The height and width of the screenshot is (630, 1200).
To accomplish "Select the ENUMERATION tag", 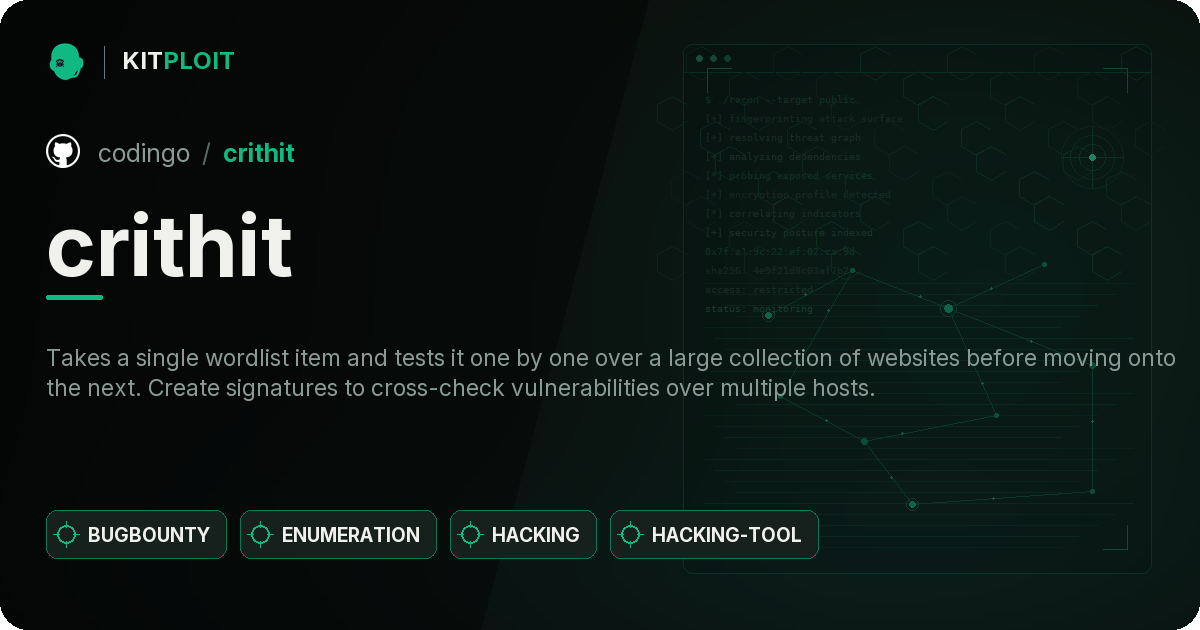I will (x=338, y=534).
